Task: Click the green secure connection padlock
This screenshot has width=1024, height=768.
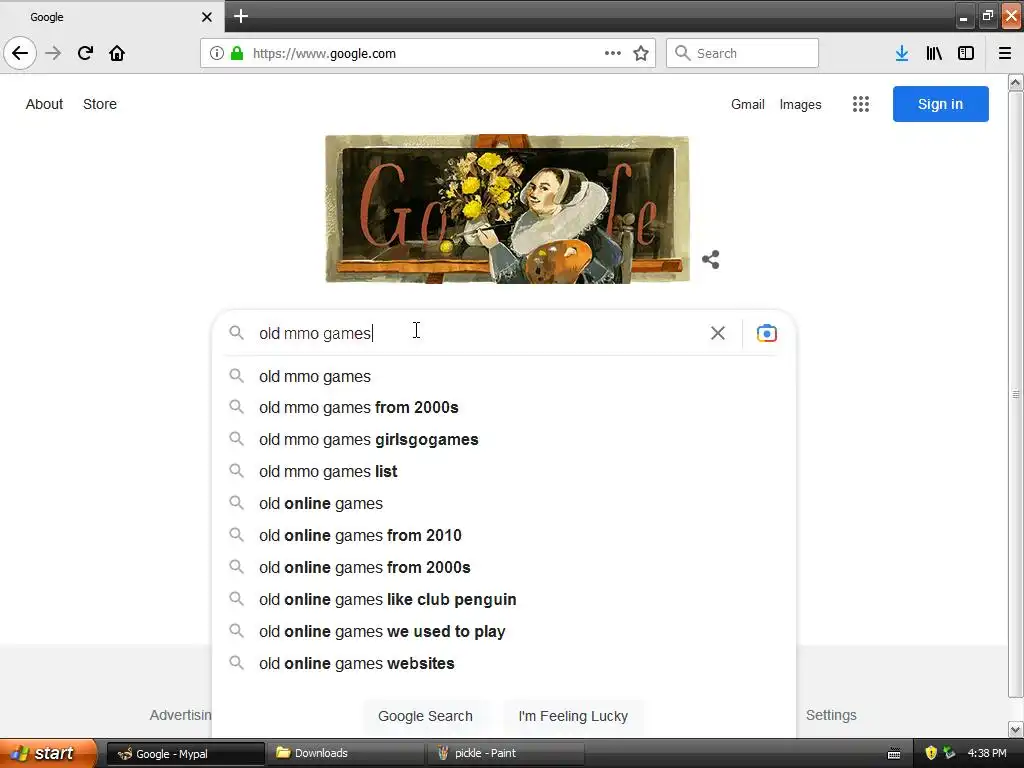Action: pyautogui.click(x=237, y=53)
